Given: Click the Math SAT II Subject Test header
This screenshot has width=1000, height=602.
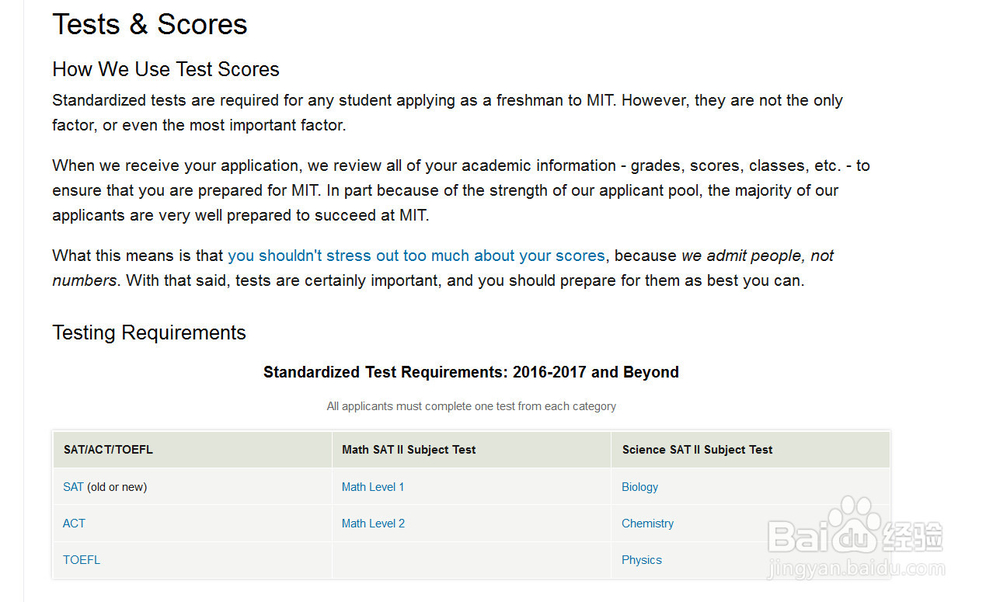Looking at the screenshot, I should coord(409,450).
